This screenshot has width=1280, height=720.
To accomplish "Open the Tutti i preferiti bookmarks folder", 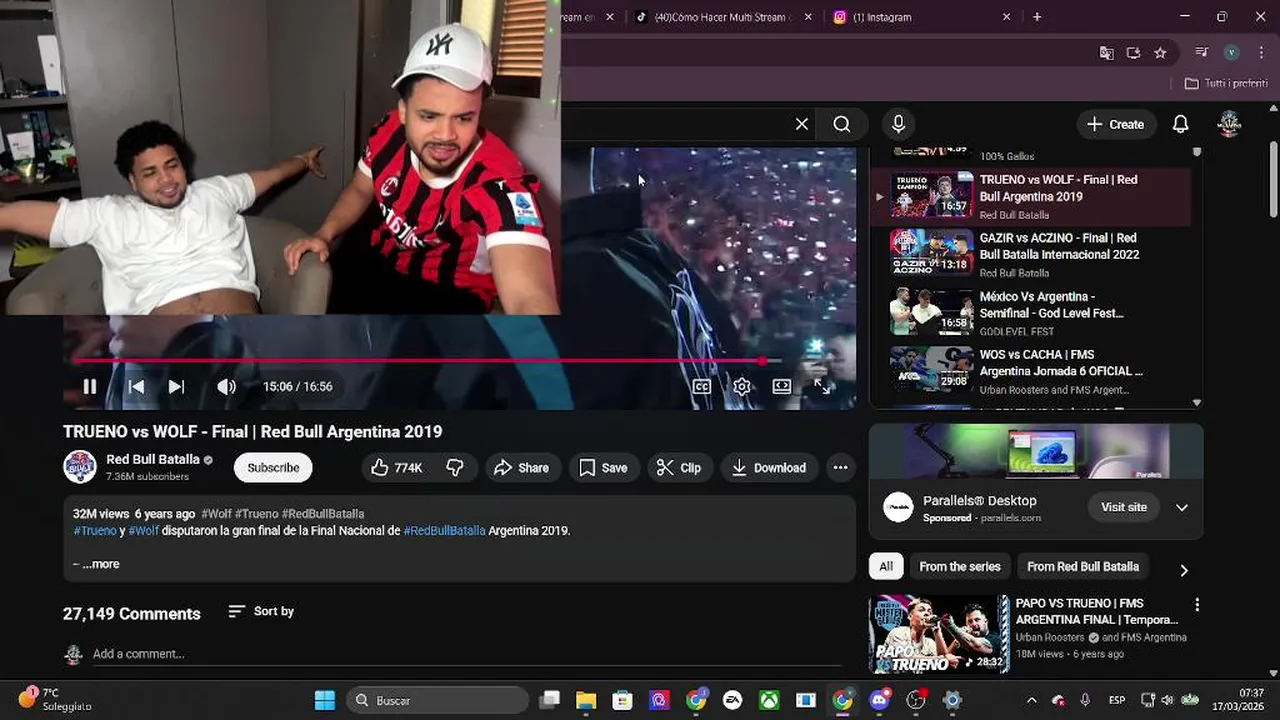I will 1226,83.
